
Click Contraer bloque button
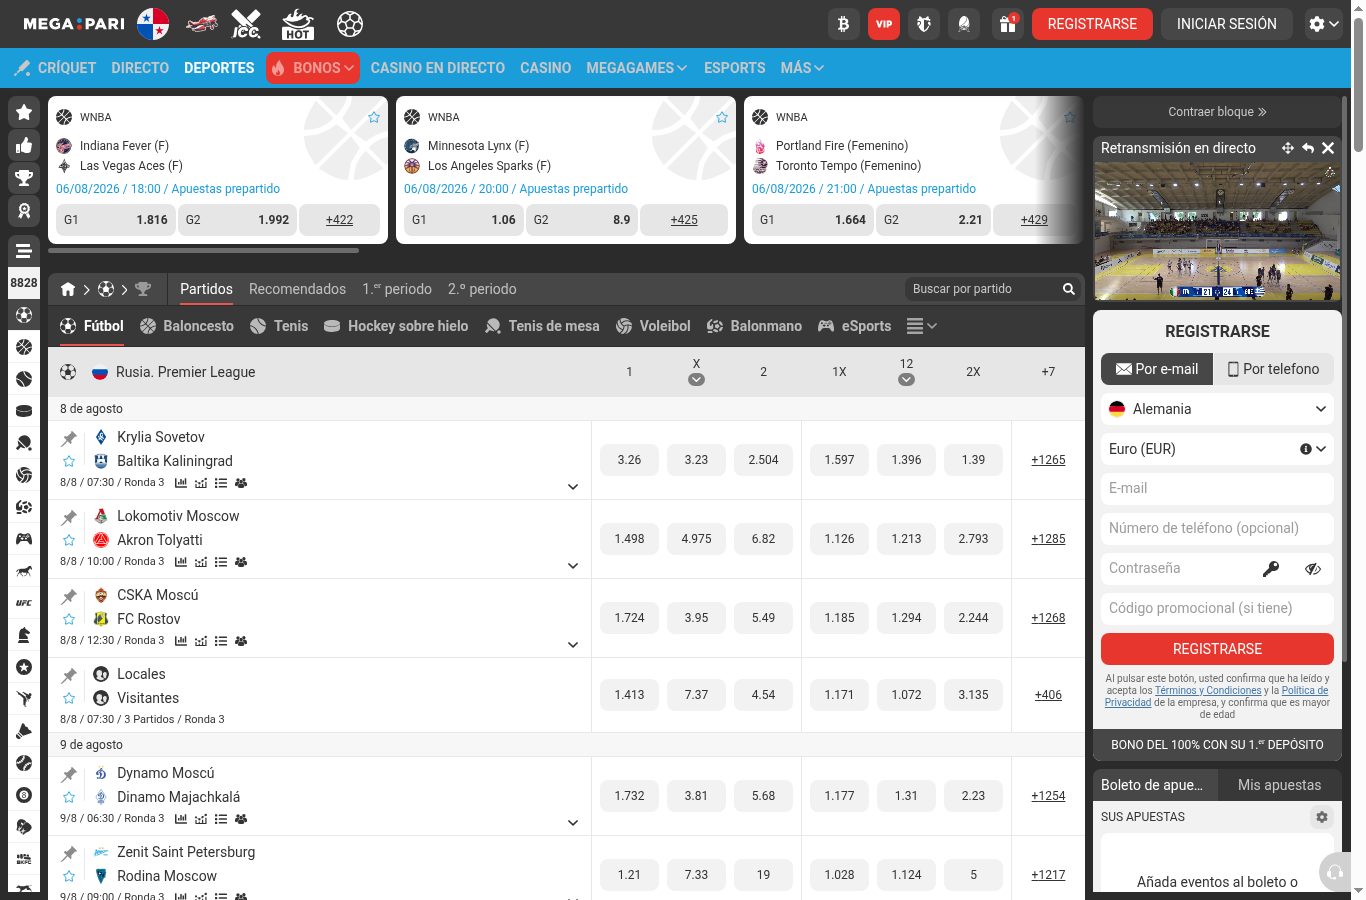(x=1217, y=112)
